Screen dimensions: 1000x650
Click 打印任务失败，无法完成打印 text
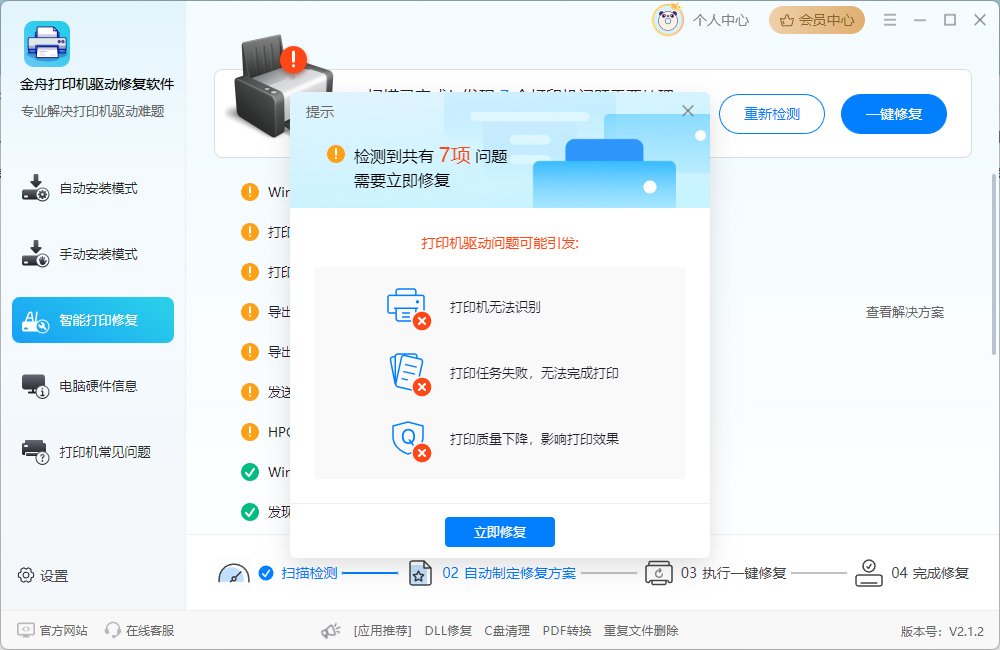(534, 373)
